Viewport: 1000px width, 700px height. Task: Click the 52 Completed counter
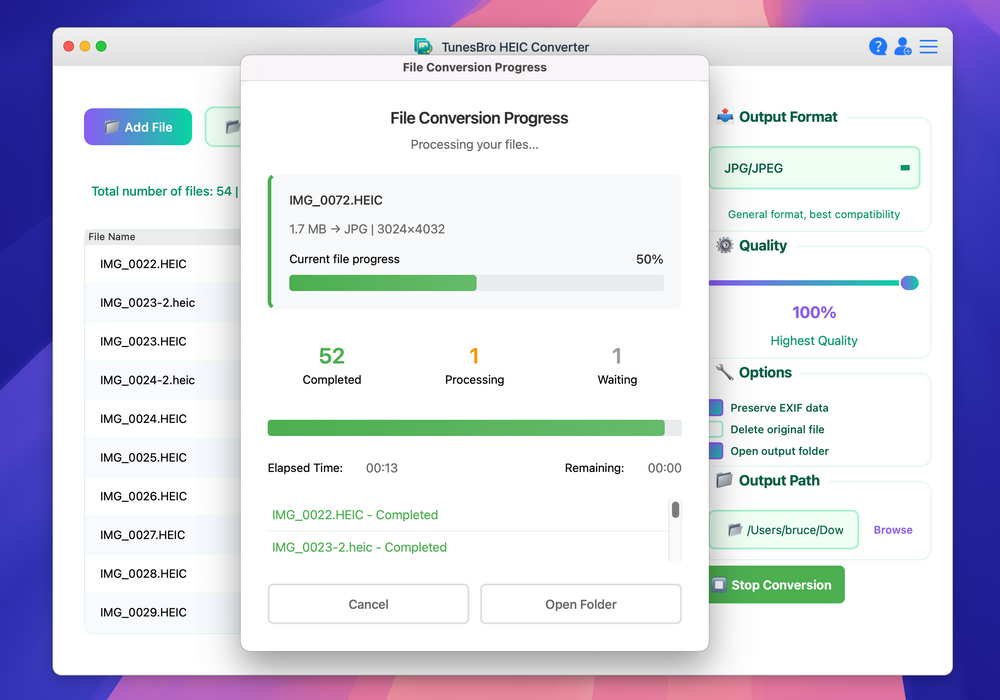pyautogui.click(x=332, y=365)
